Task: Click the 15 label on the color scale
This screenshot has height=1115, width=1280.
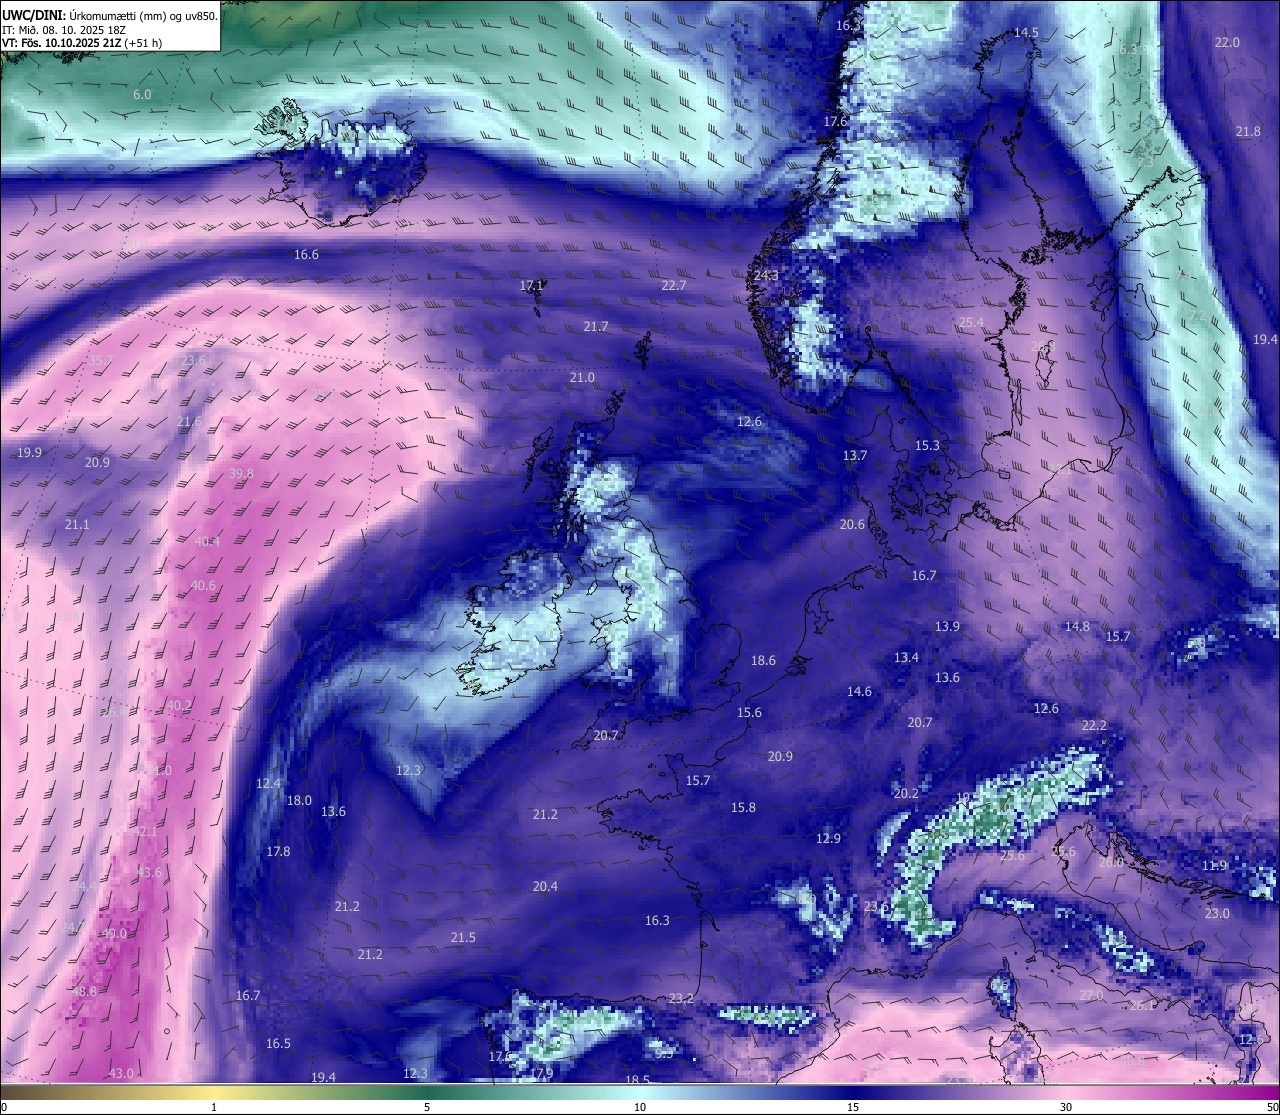Action: click(853, 1107)
